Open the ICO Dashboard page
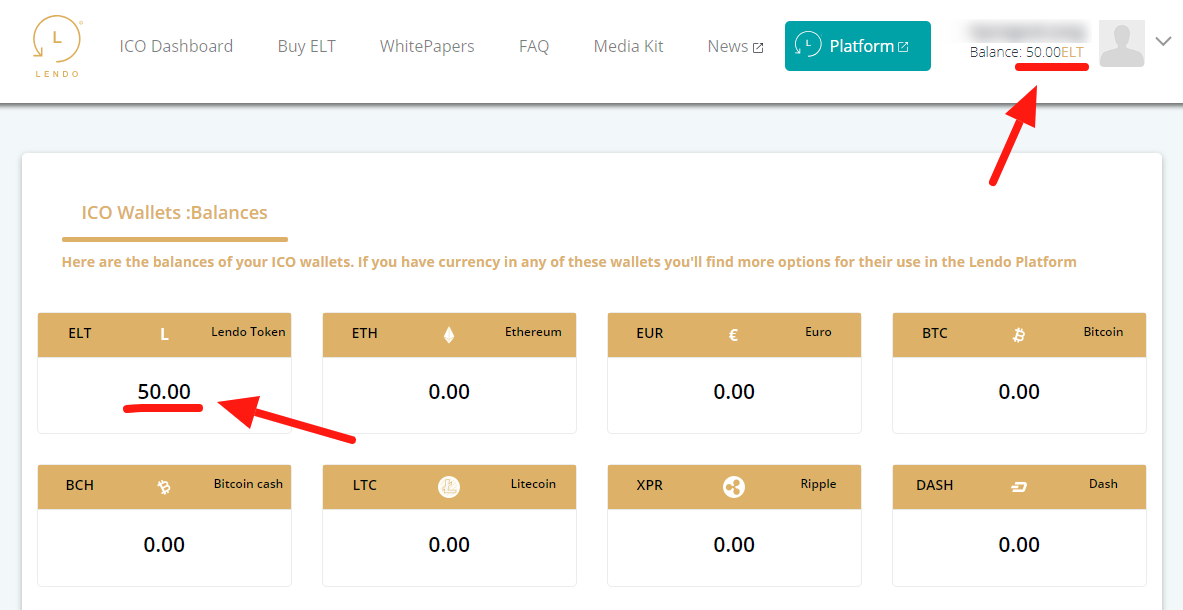 176,47
